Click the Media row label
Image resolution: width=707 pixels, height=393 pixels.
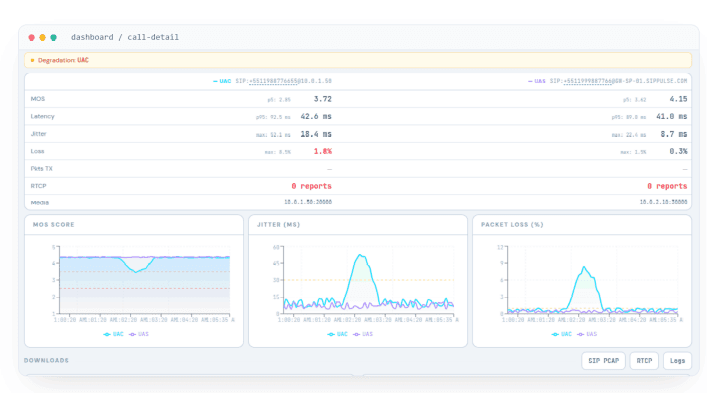tap(40, 202)
